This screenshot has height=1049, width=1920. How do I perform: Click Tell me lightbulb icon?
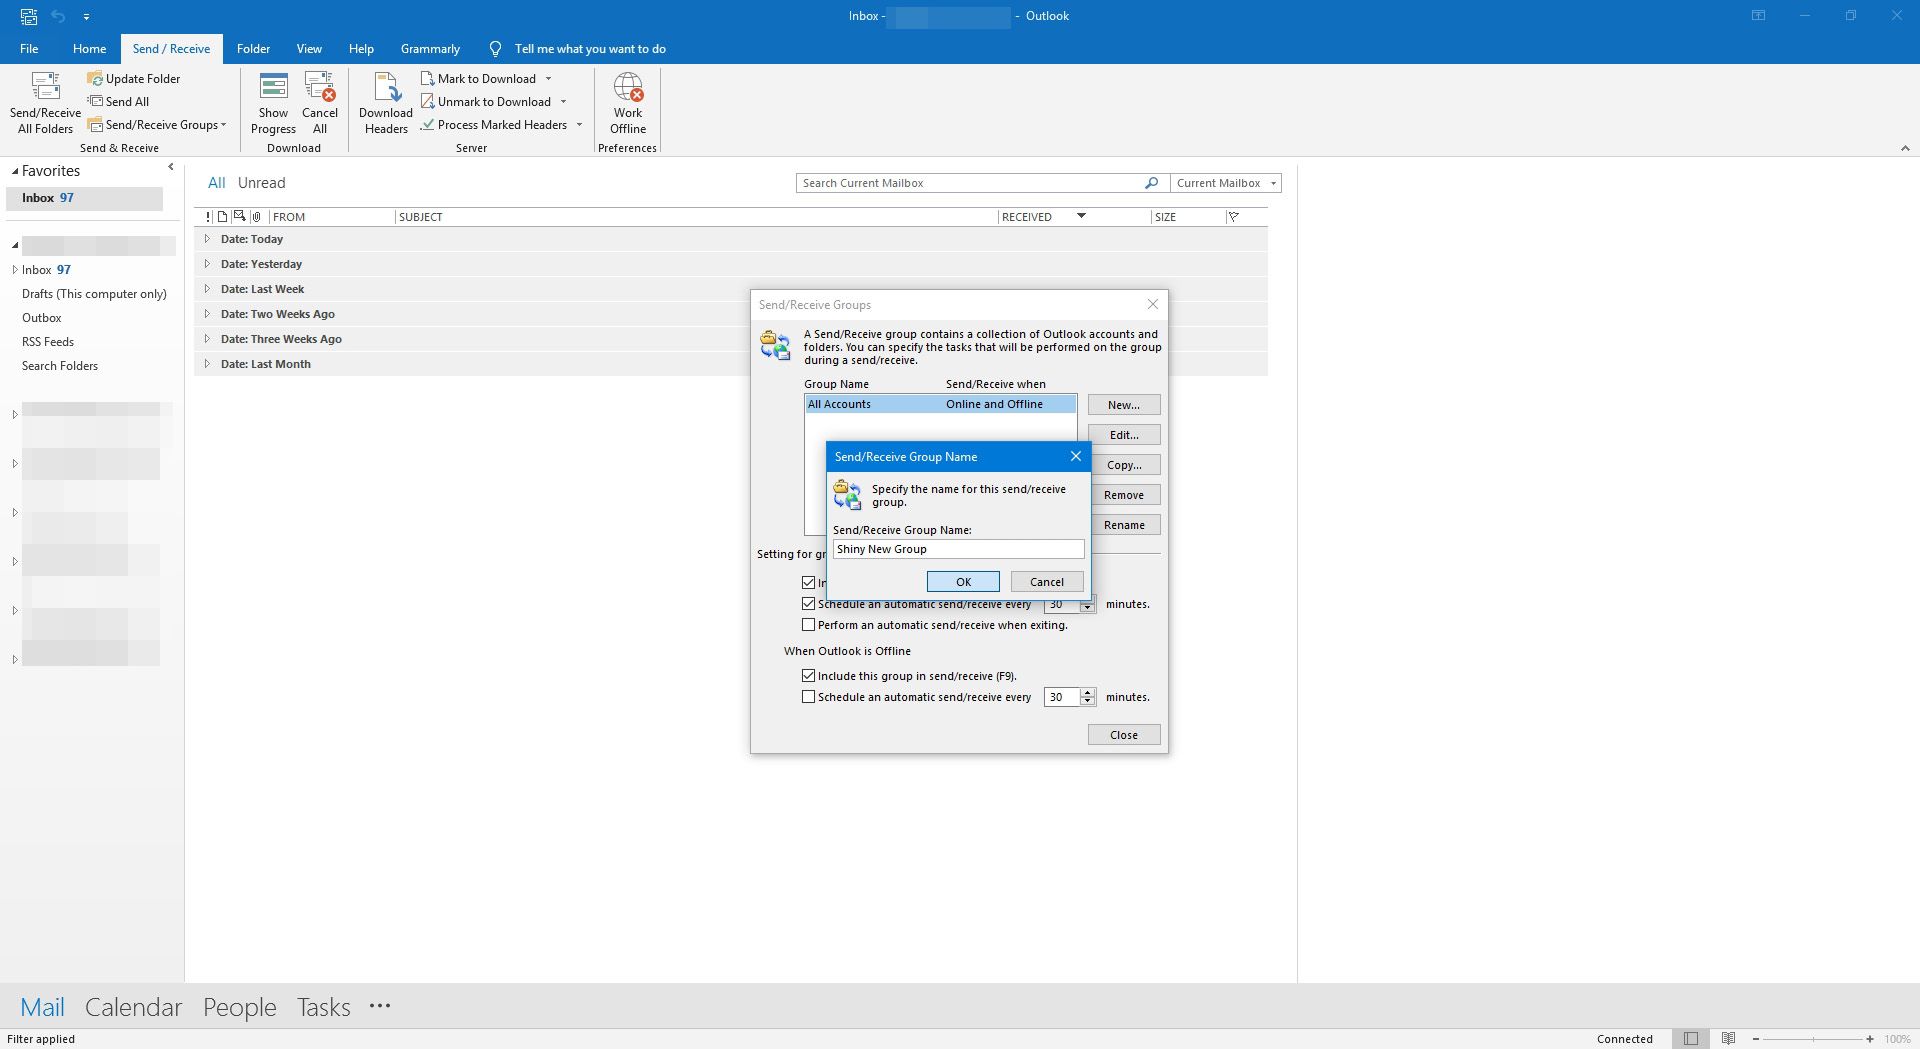[495, 48]
